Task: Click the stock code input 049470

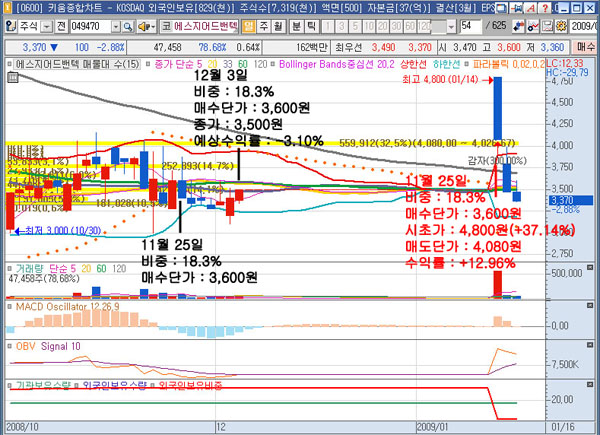Action: pos(90,26)
